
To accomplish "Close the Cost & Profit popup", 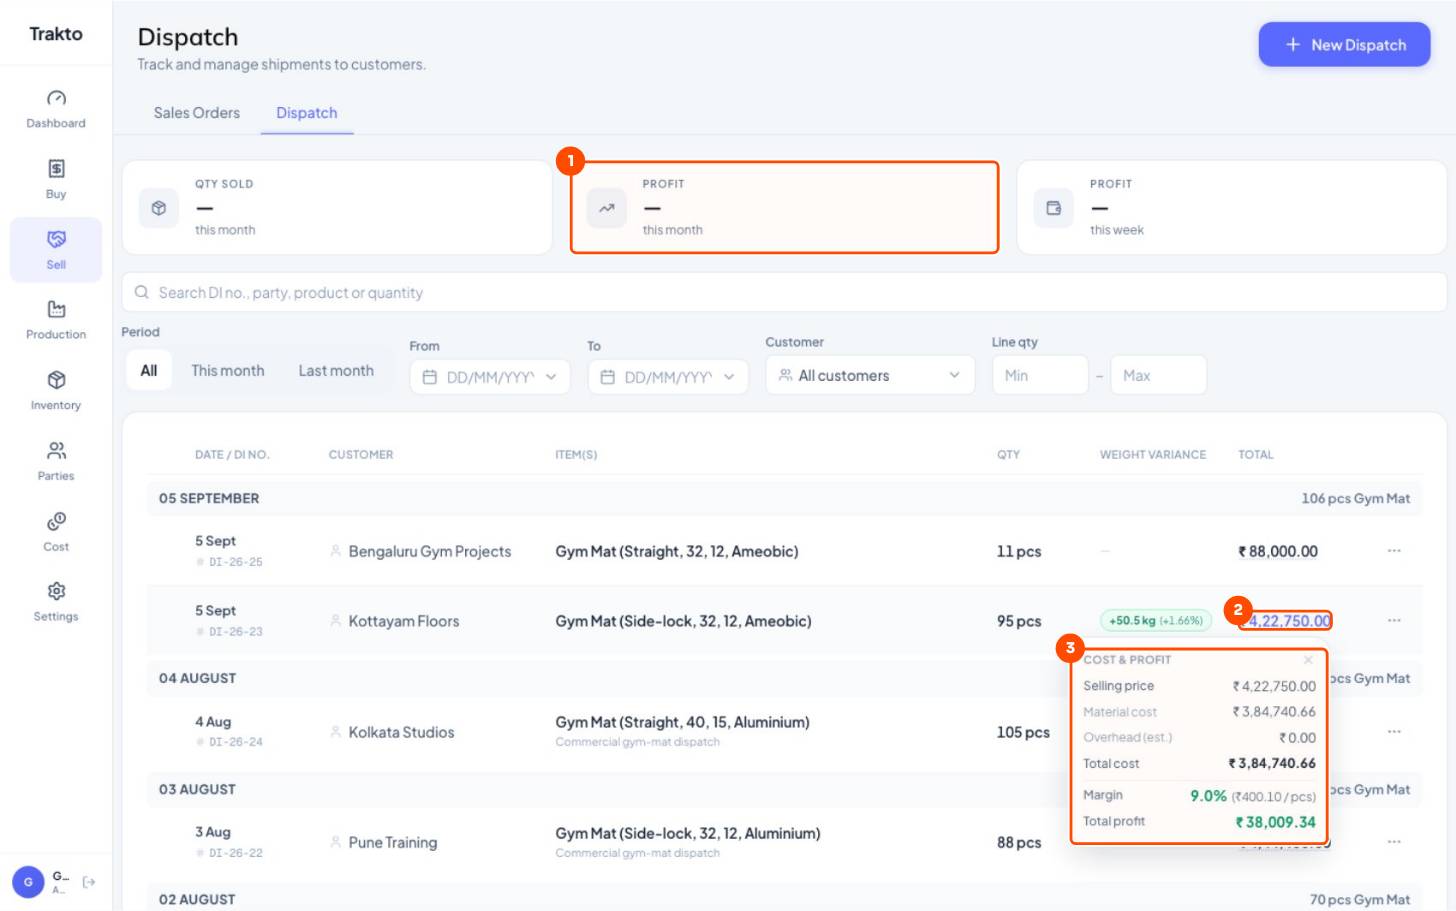I will tap(1308, 660).
